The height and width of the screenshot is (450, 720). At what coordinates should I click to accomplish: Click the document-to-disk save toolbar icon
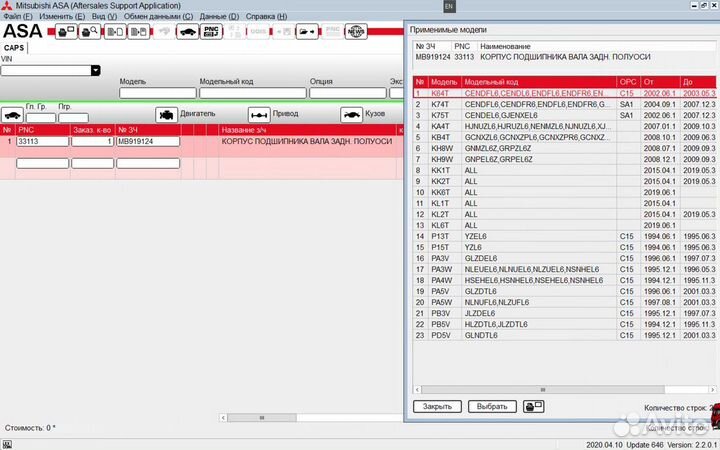click(139, 32)
